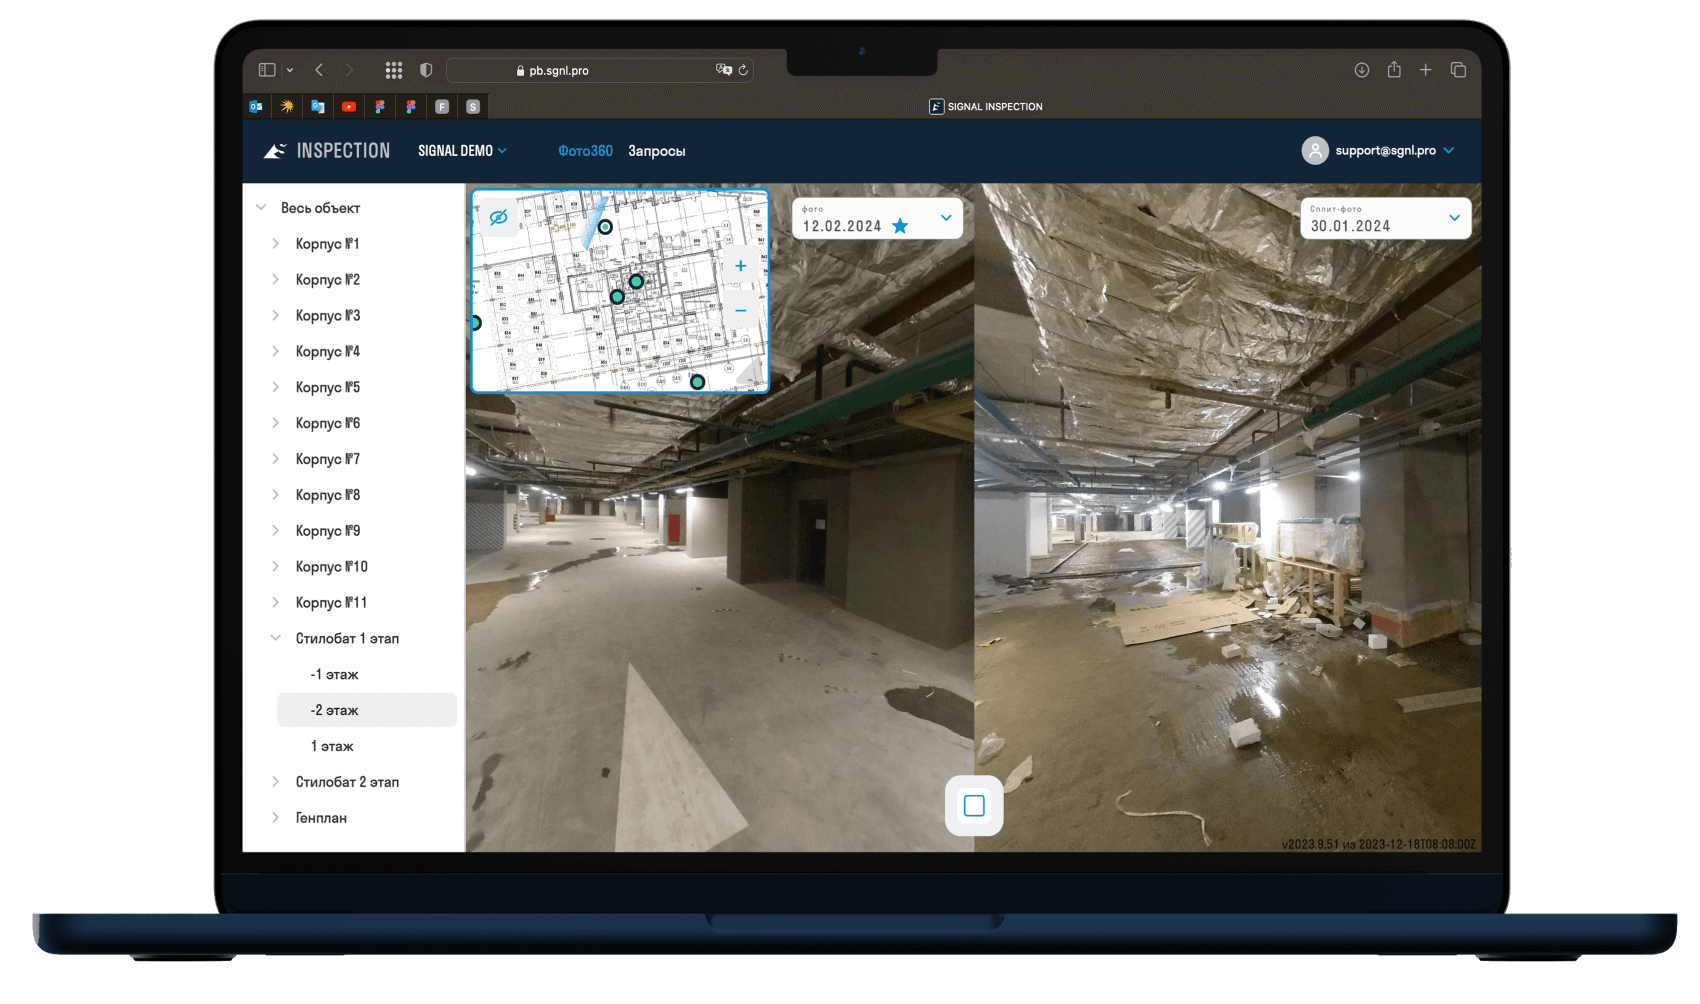Expand the SIGNAL DEMO project selector

[462, 151]
